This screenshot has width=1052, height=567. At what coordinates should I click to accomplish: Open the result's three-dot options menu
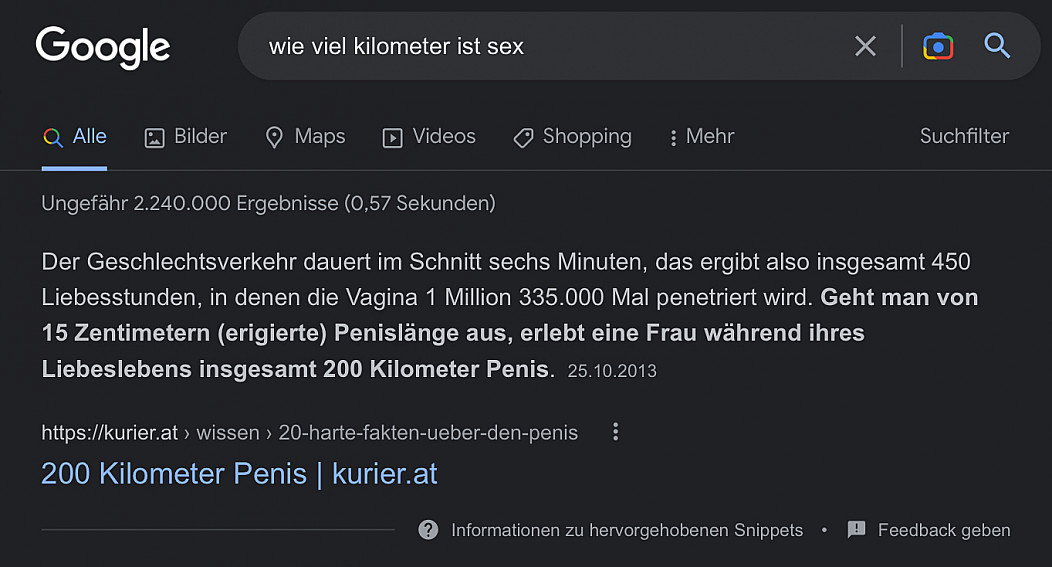pyautogui.click(x=616, y=432)
